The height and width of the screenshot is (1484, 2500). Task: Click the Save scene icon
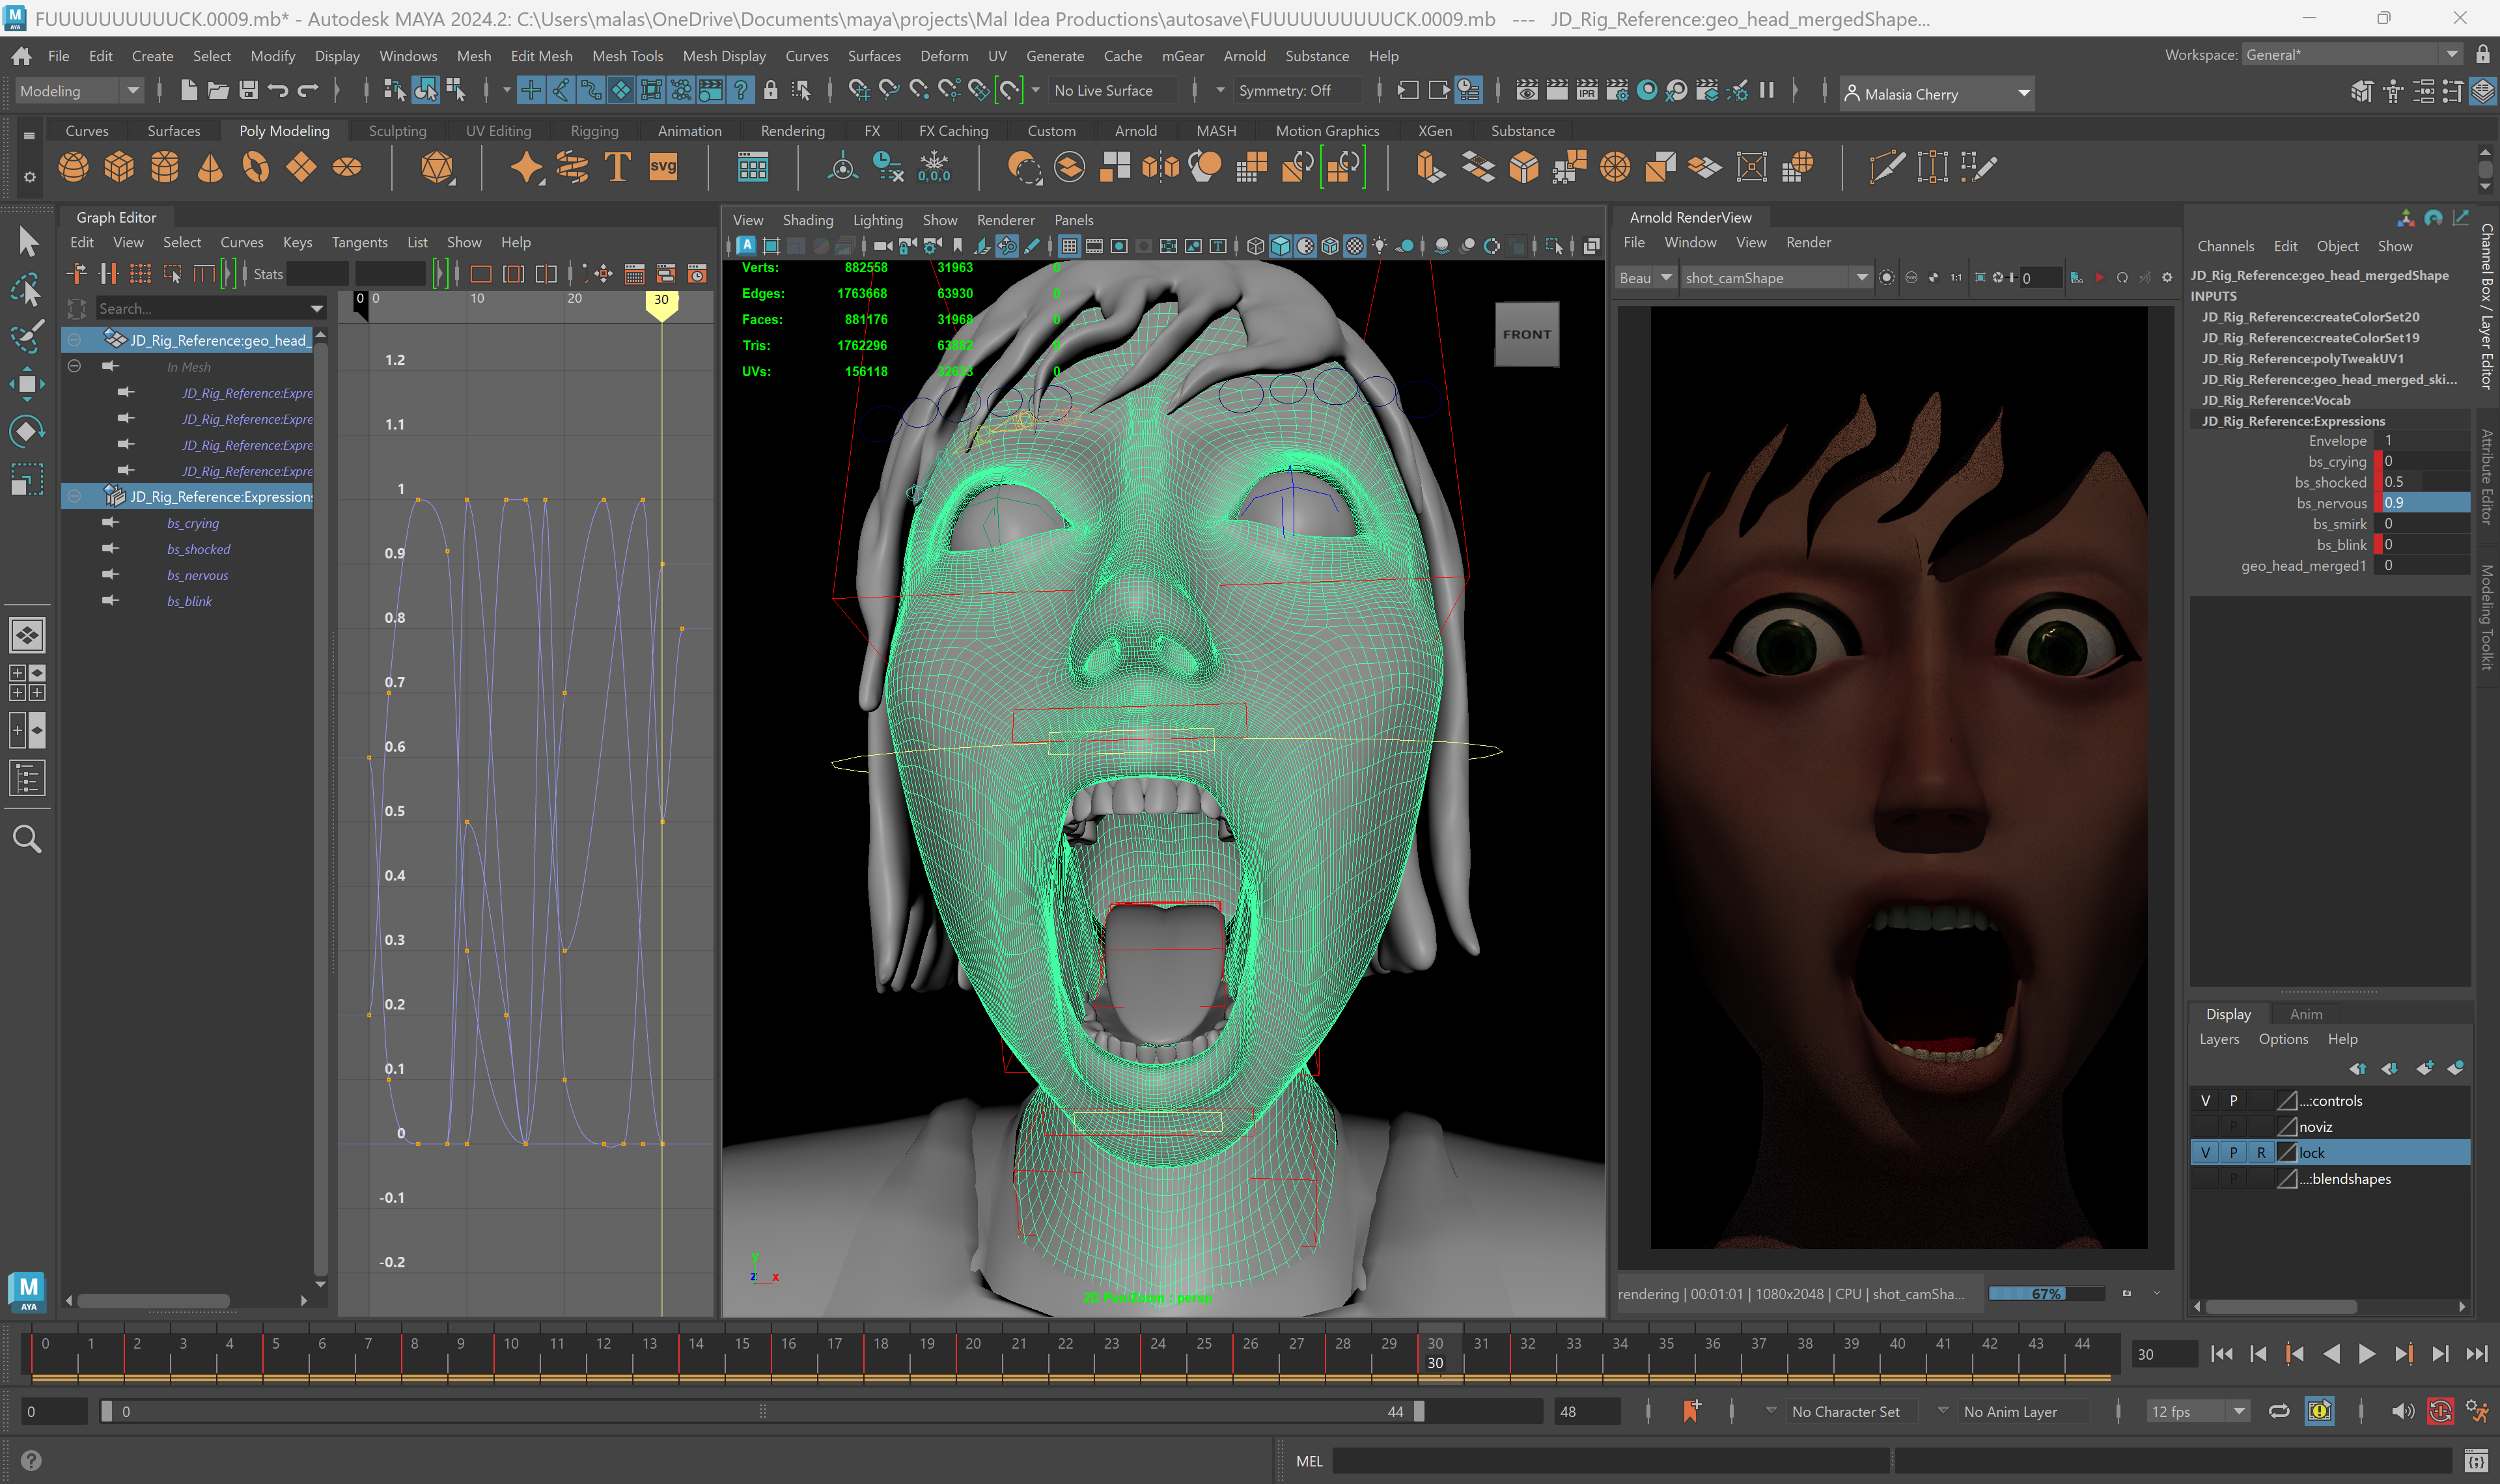click(x=248, y=91)
